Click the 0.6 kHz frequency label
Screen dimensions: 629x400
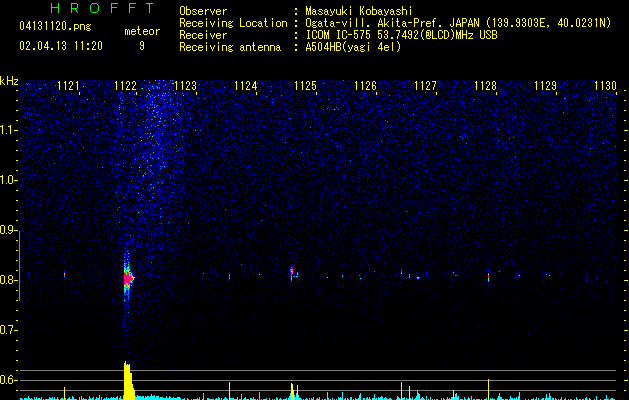tap(8, 380)
